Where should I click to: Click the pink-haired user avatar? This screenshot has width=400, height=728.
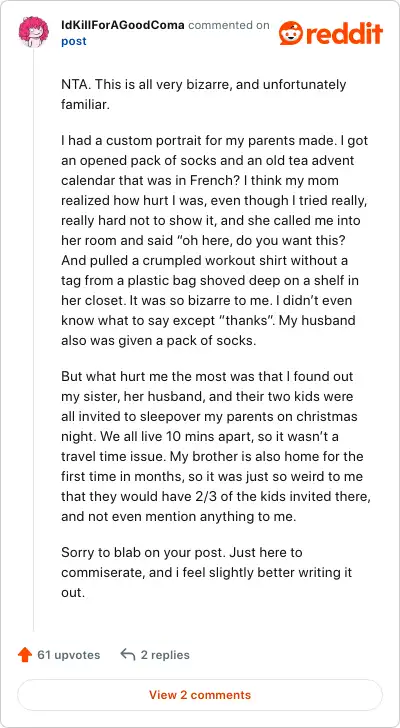coord(33,32)
